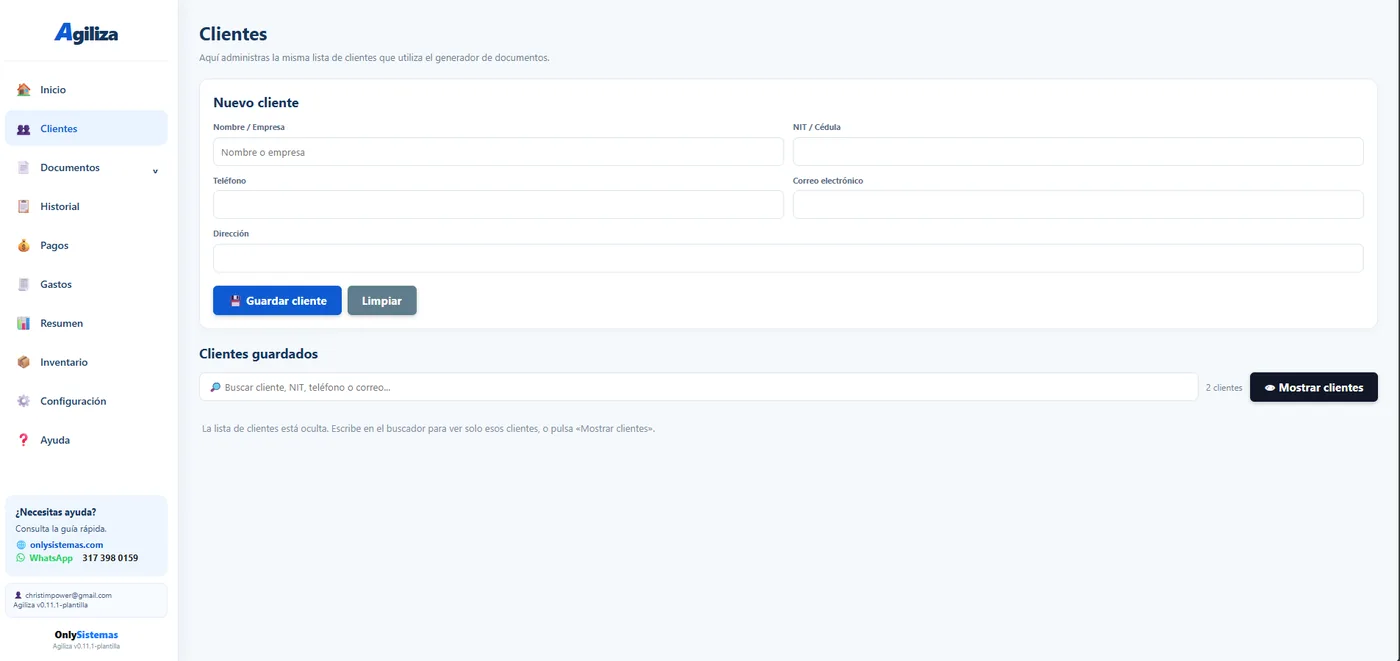This screenshot has height=661, width=1400.
Task: Click the "Clientes guardados" heading
Action: pos(259,354)
